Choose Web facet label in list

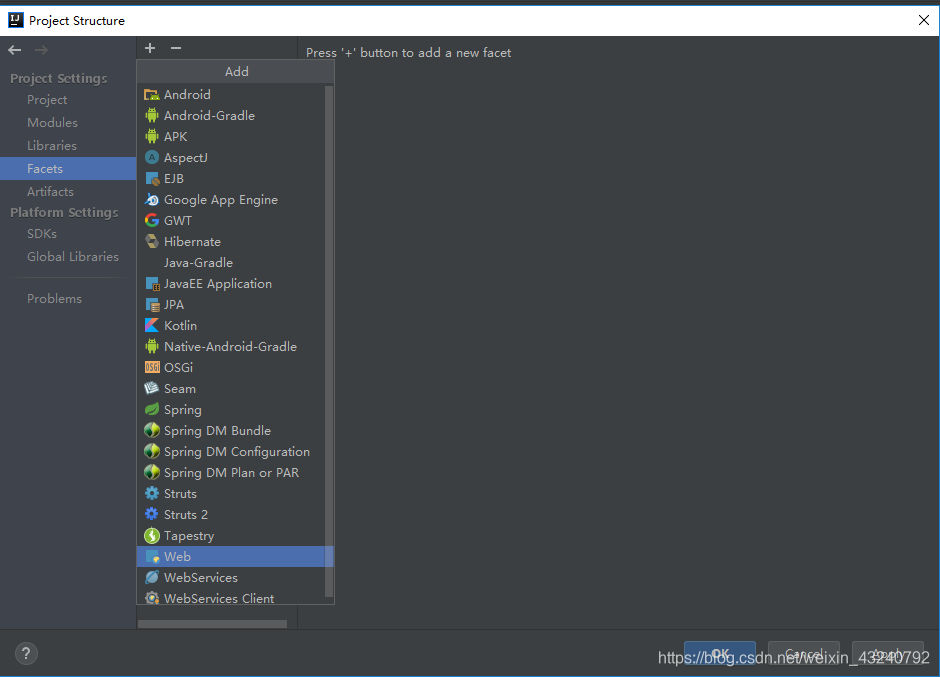[177, 556]
